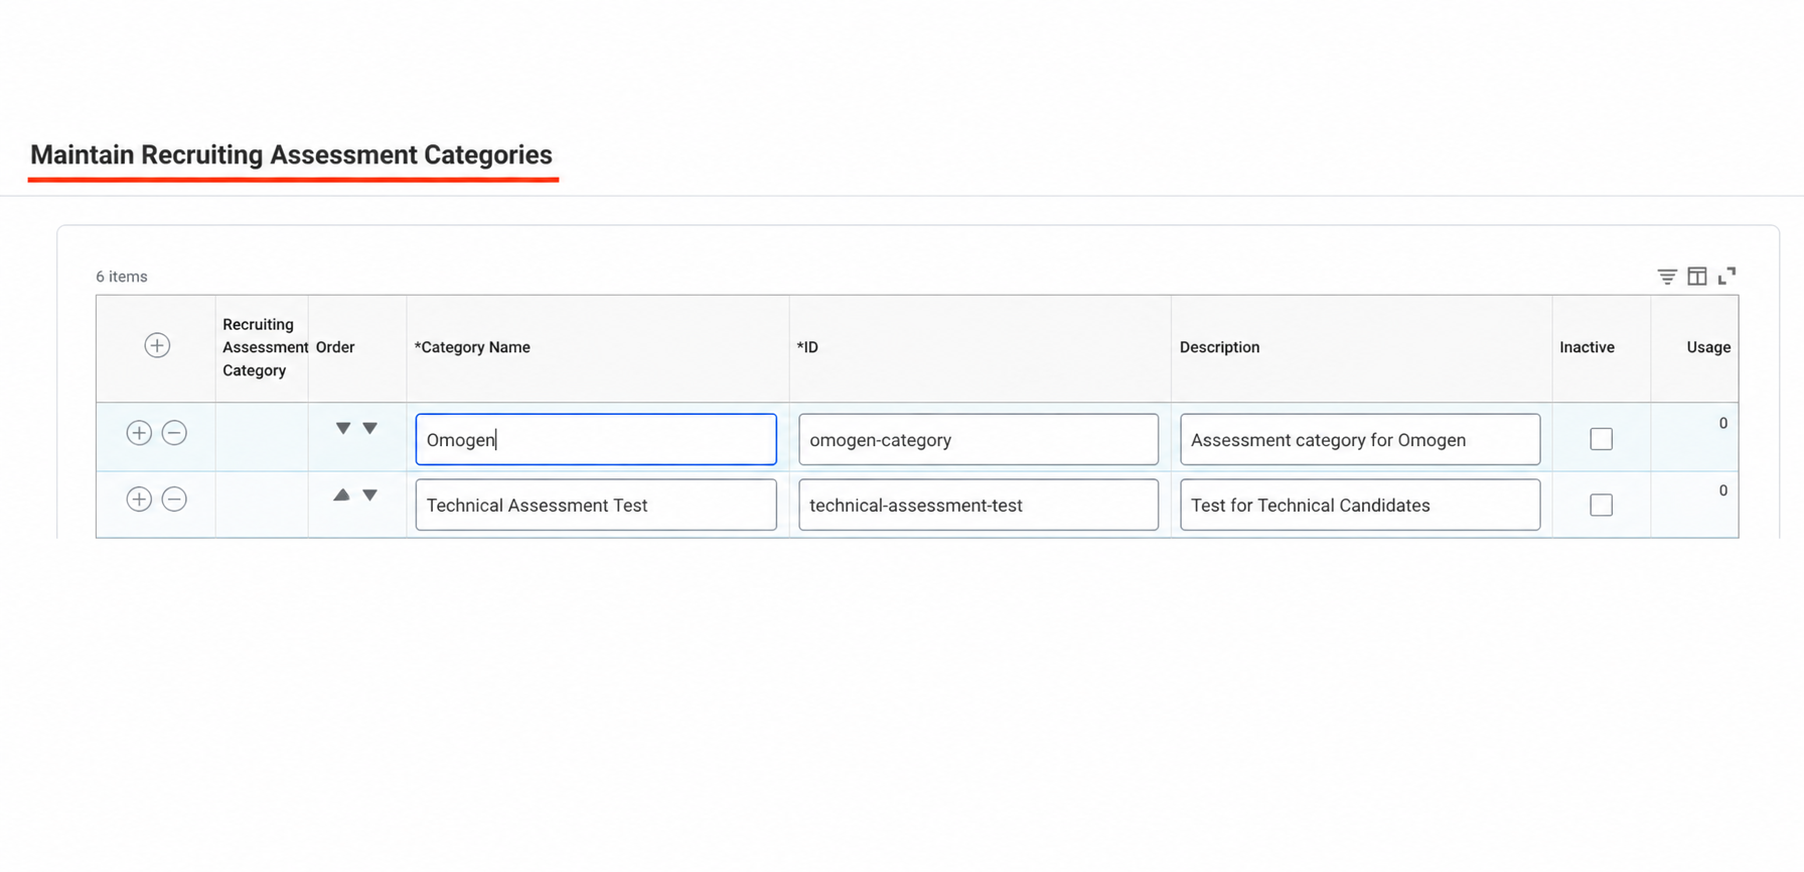Mark Omogen category as inactive

pos(1601,439)
